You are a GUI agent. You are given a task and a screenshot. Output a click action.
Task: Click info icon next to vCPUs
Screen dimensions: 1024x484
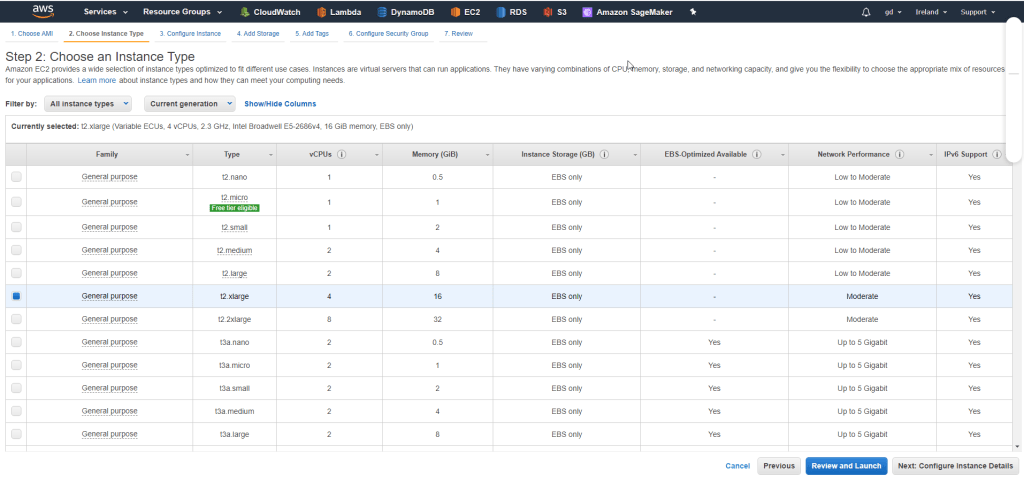point(342,155)
